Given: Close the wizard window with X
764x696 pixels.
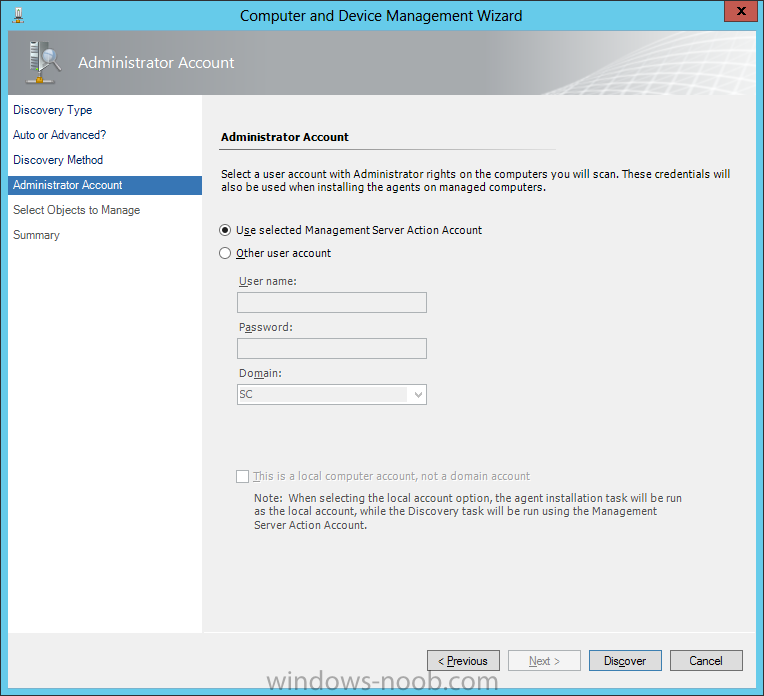Looking at the screenshot, I should 741,11.
